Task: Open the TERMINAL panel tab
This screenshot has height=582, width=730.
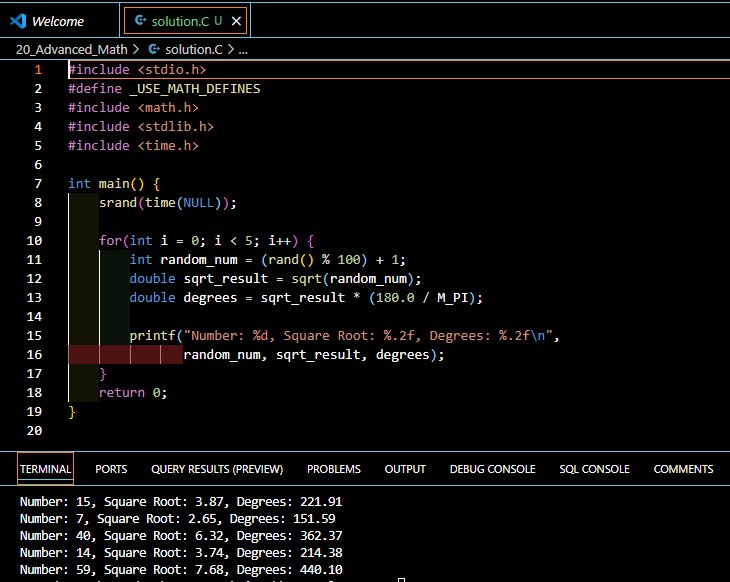Action: click(46, 469)
